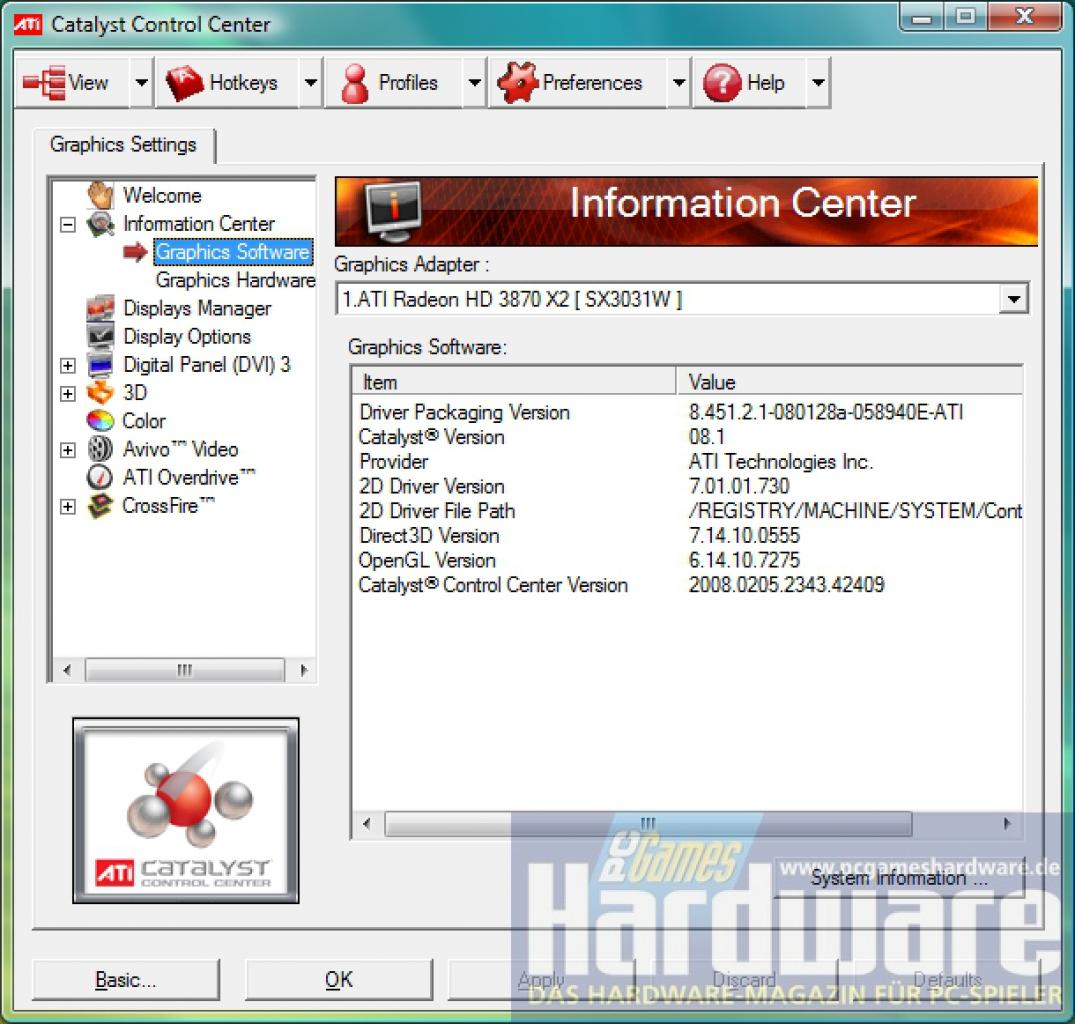Open the Welcome tree entry

pyautogui.click(x=162, y=195)
